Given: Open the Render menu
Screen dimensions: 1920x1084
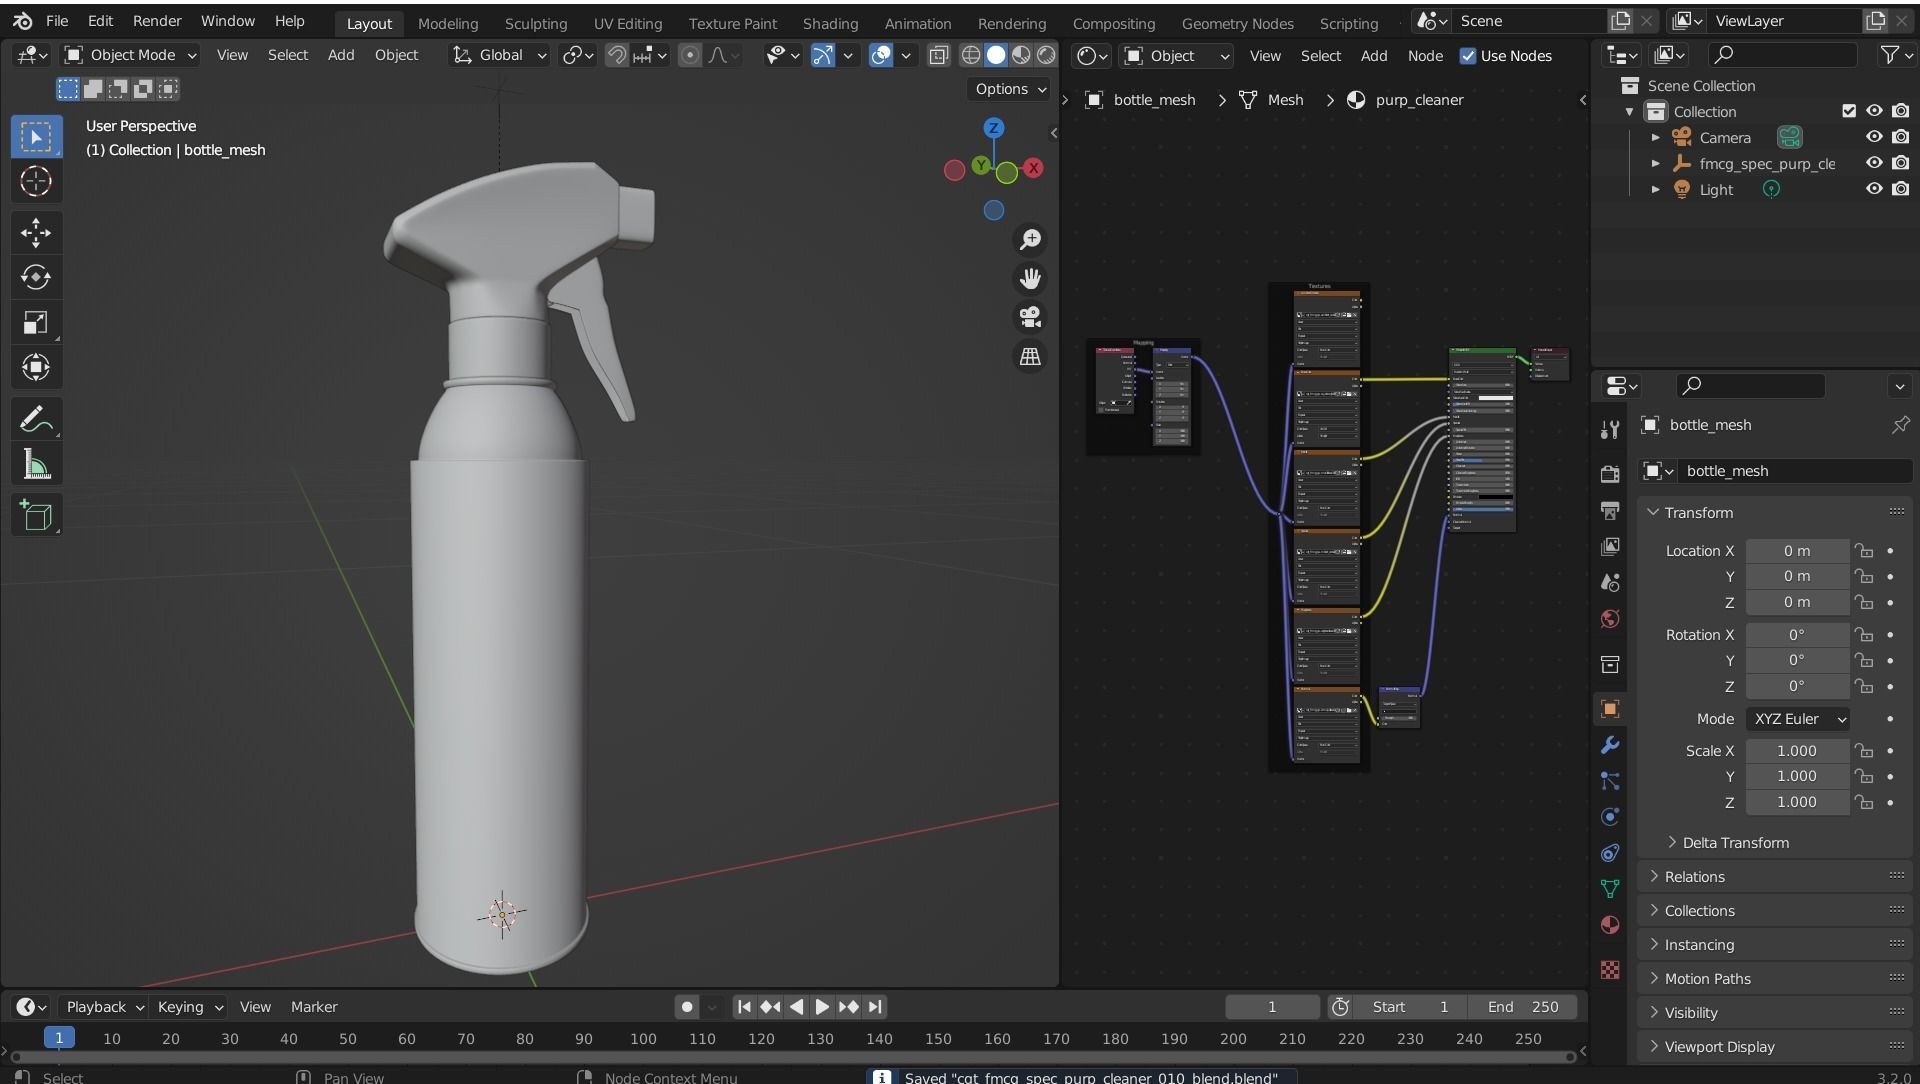Looking at the screenshot, I should pyautogui.click(x=157, y=21).
